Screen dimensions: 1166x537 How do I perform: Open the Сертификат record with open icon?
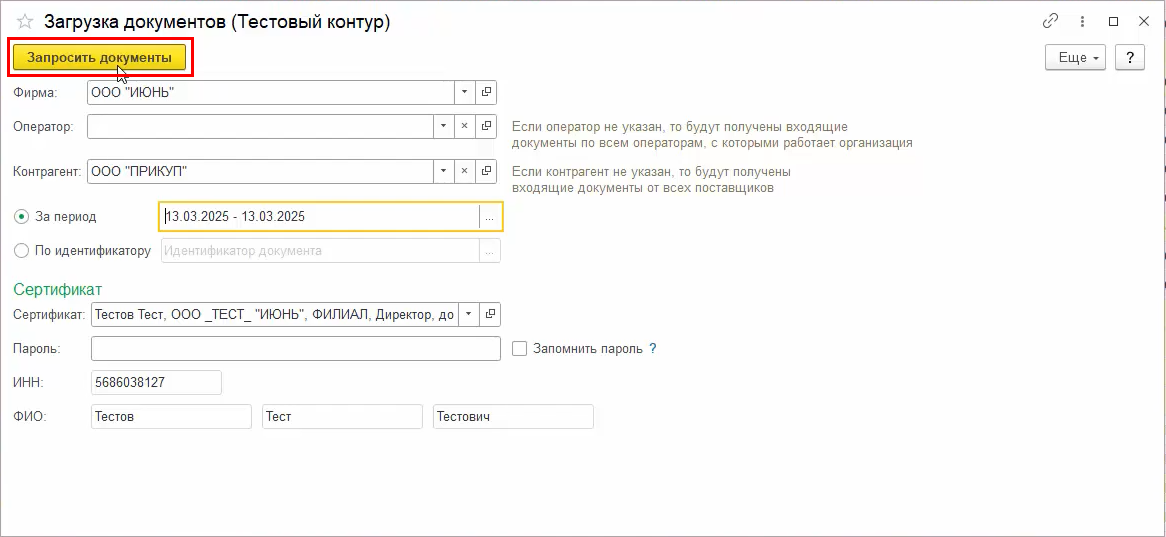(490, 315)
